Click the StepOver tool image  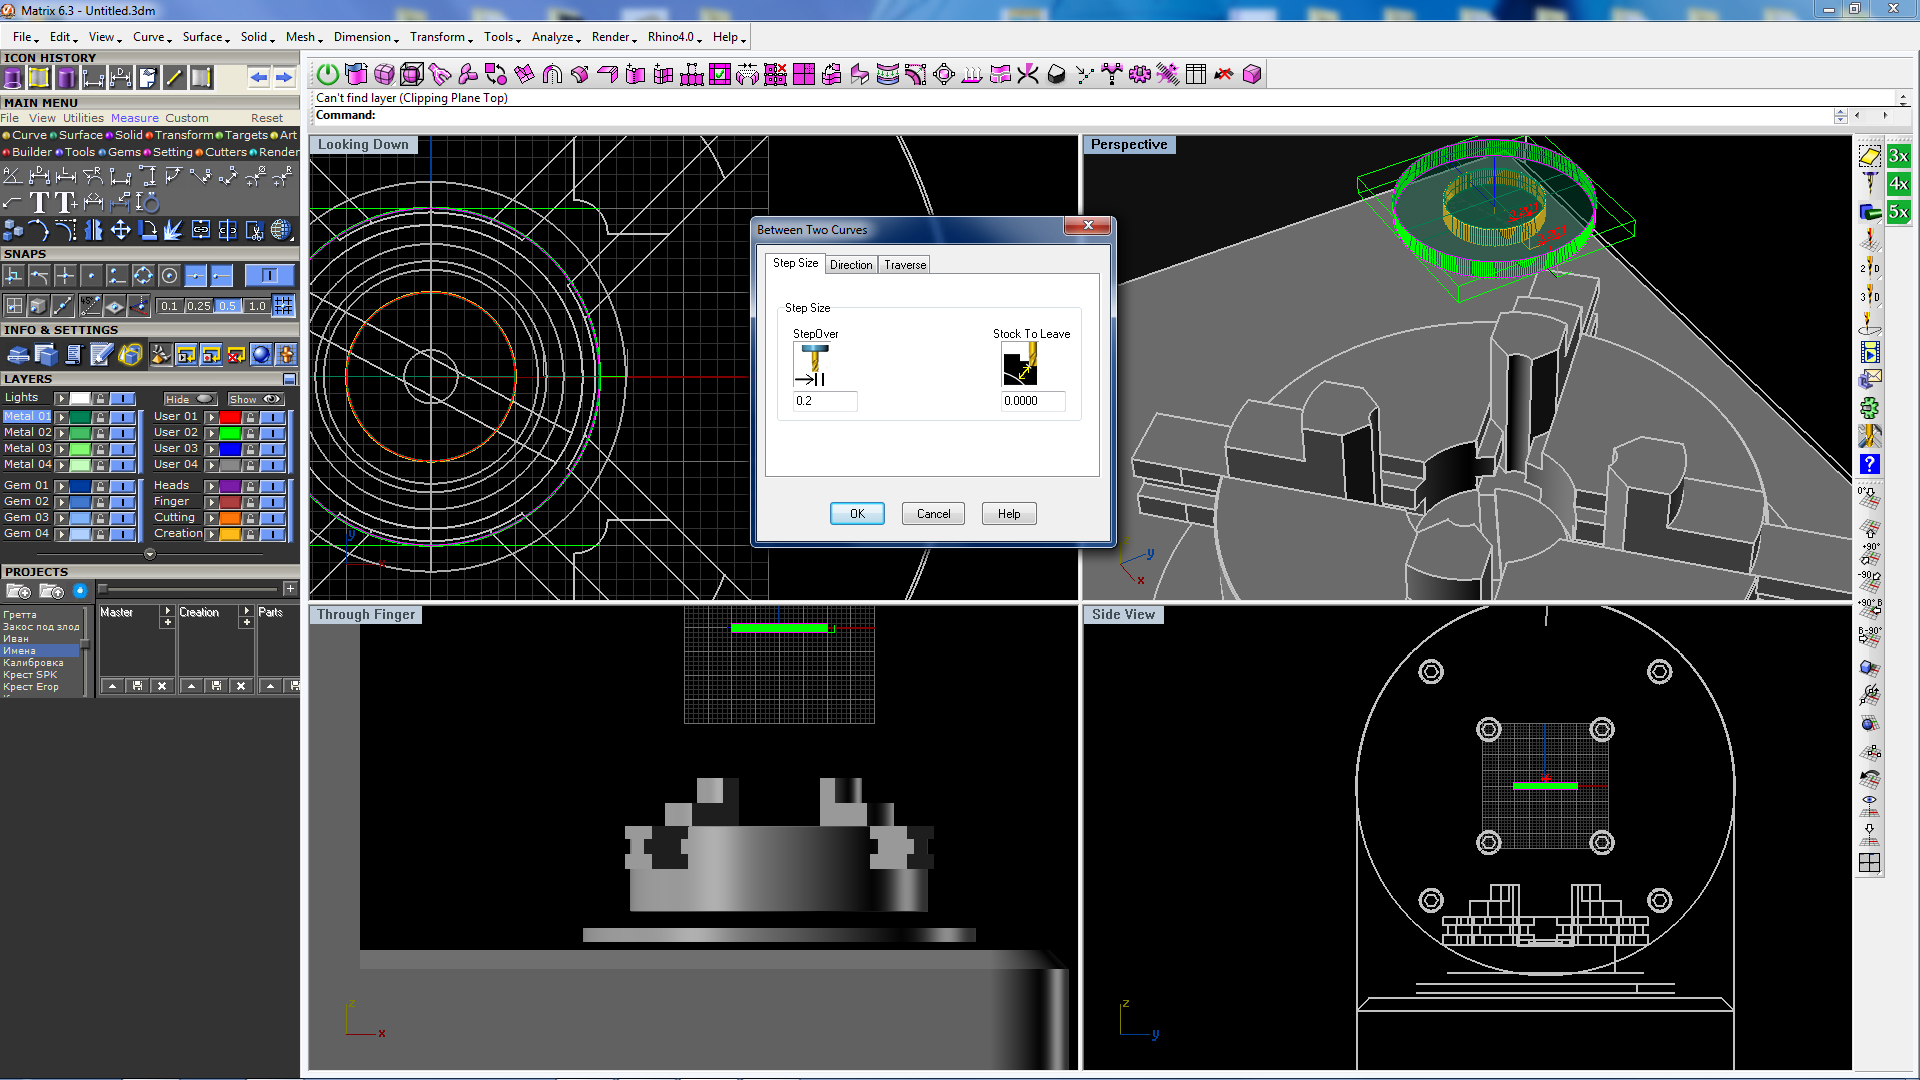[814, 366]
